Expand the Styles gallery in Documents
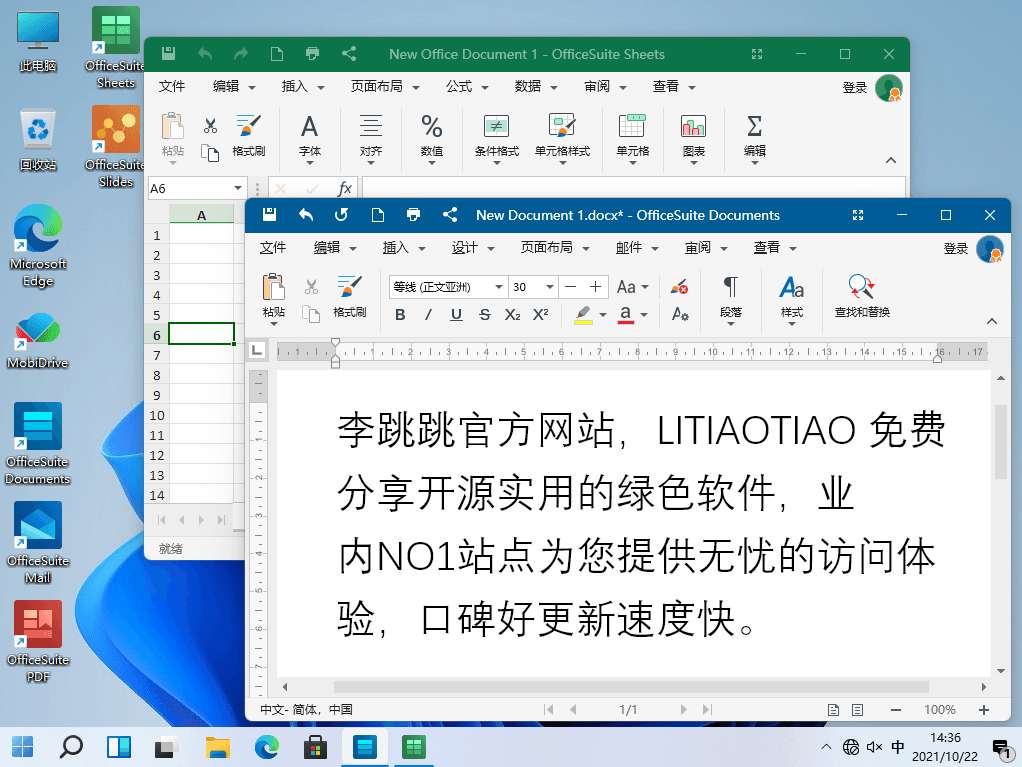The width and height of the screenshot is (1022, 767). (791, 300)
